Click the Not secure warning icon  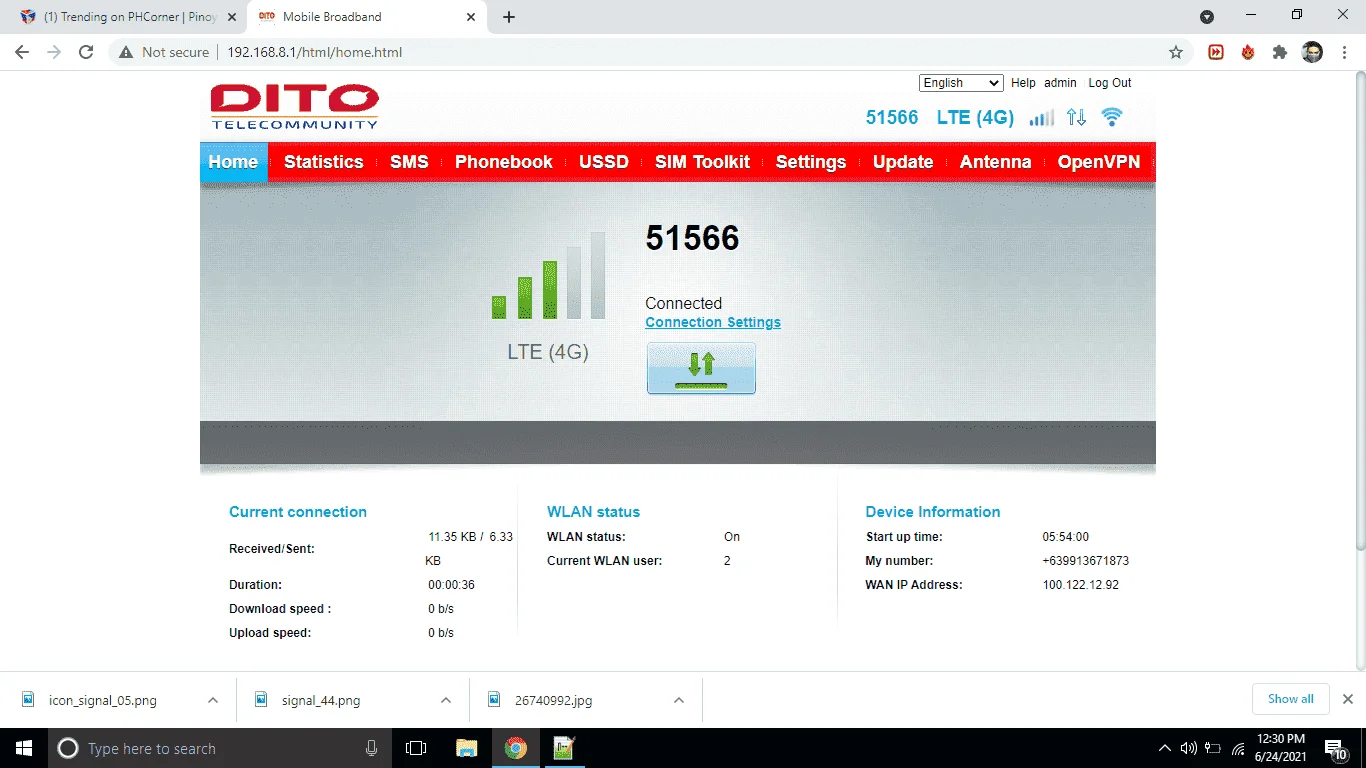point(126,52)
